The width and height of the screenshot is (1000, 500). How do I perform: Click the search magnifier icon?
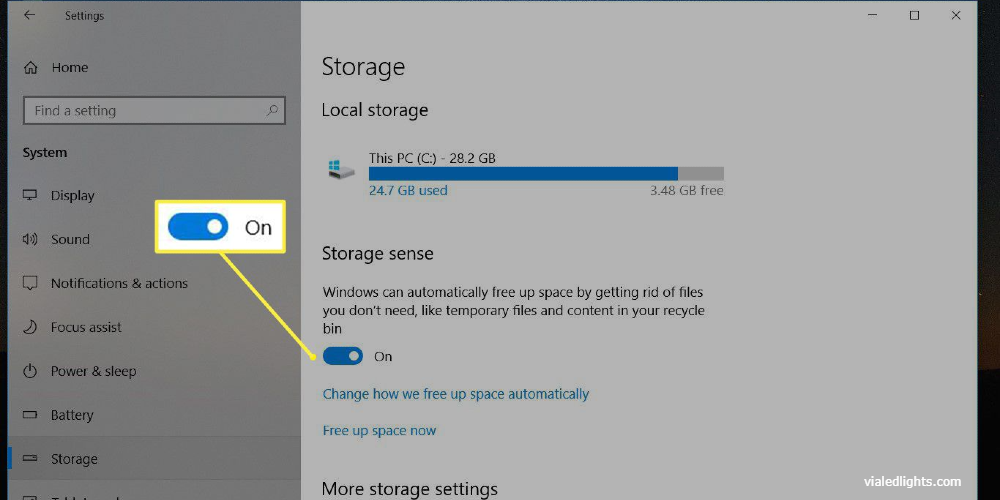click(x=272, y=110)
